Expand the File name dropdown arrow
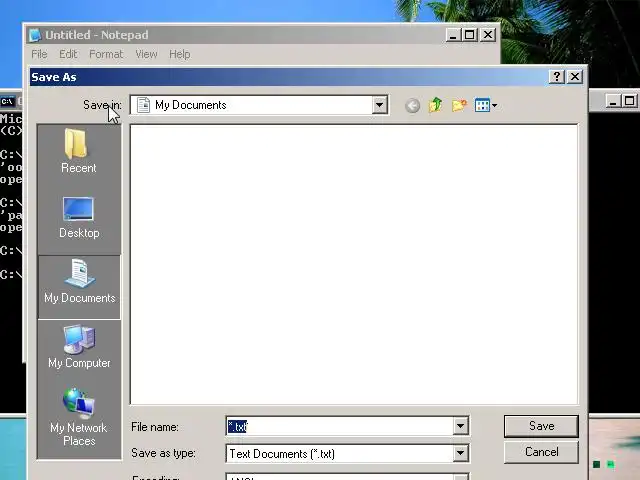Image resolution: width=640 pixels, height=480 pixels. point(460,426)
